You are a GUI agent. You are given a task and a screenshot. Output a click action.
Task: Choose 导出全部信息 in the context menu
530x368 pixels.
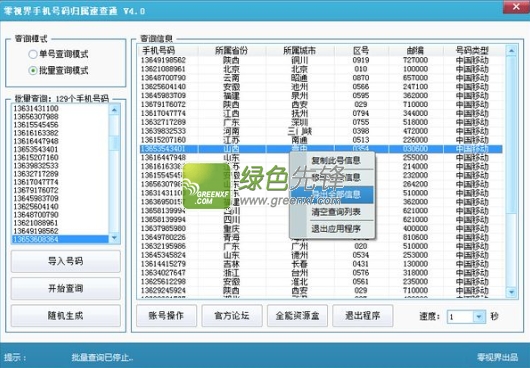point(333,195)
